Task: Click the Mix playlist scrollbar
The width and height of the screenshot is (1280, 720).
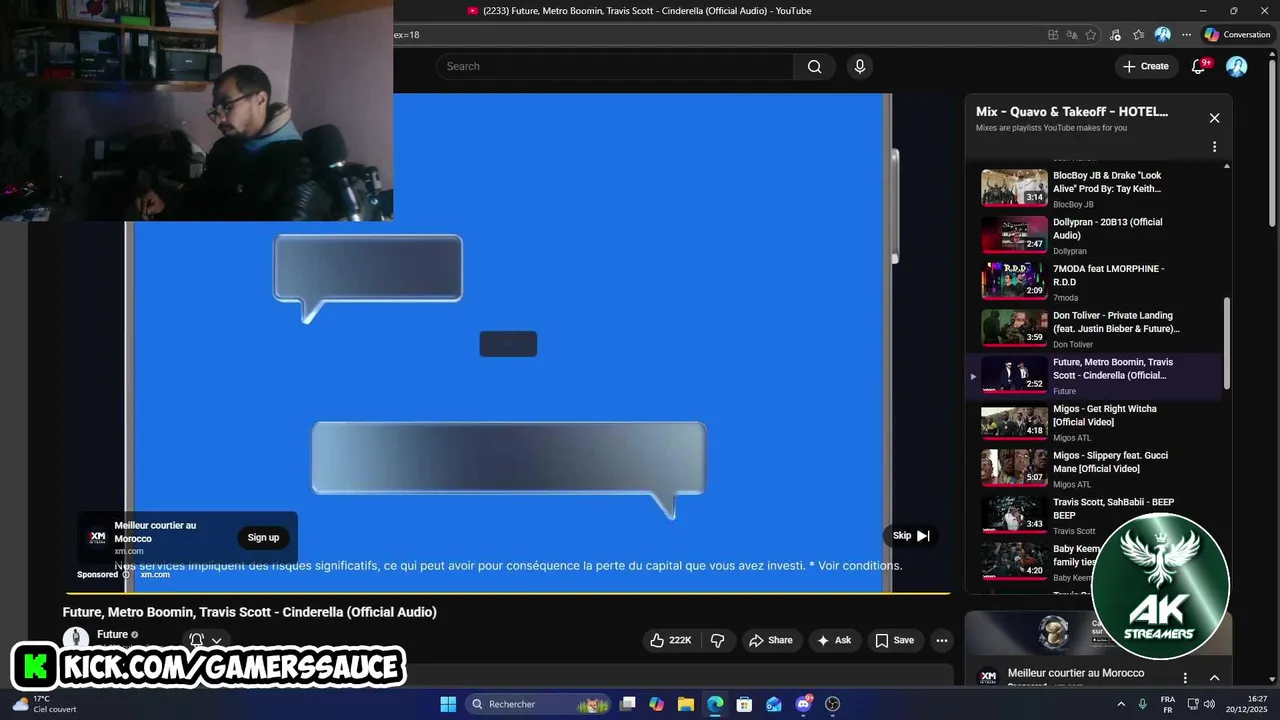Action: (x=1227, y=344)
